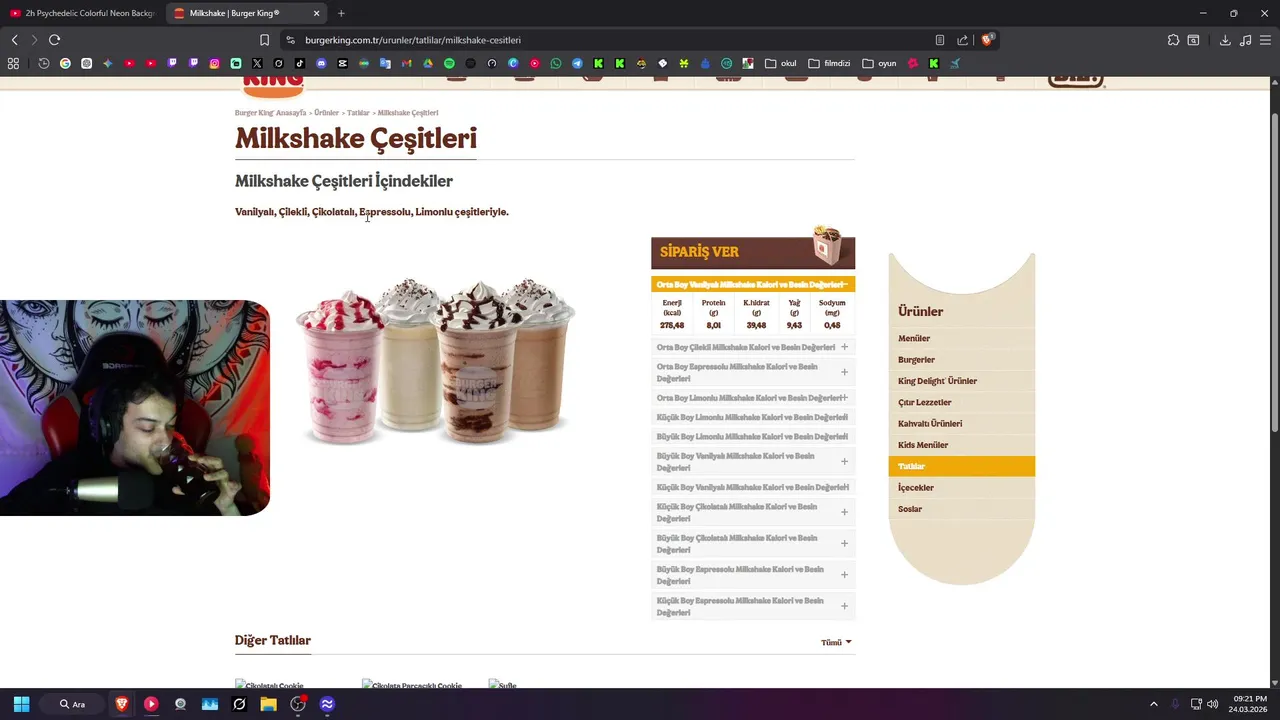Open the media playlist music note icon
The width and height of the screenshot is (1280, 720).
point(1245,40)
